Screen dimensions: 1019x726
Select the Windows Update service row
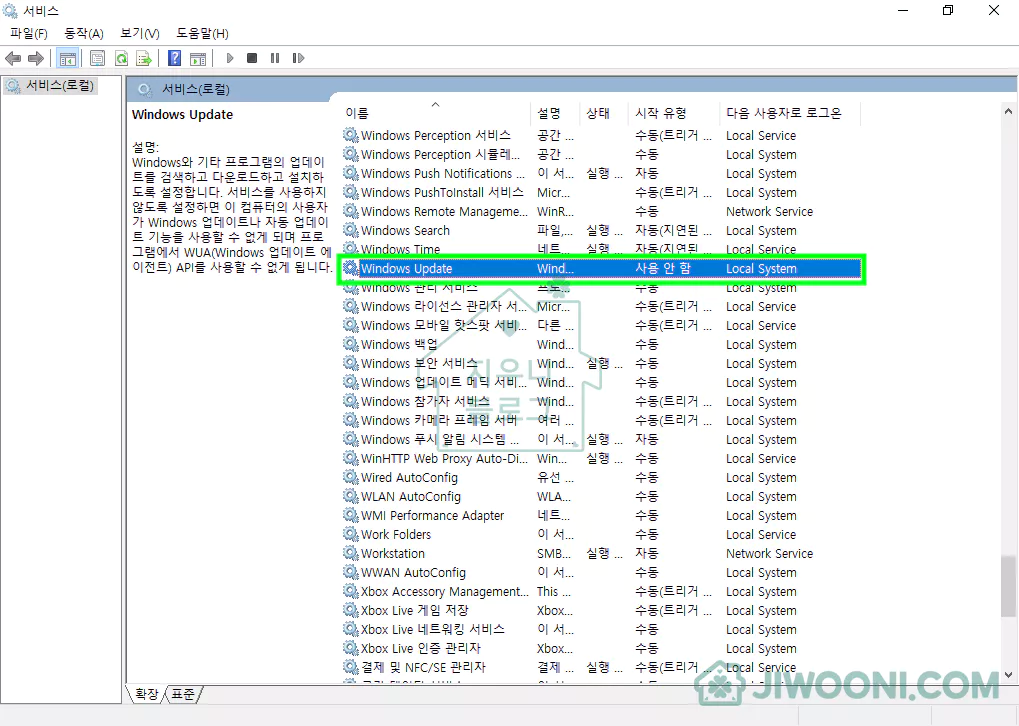[x=601, y=268]
